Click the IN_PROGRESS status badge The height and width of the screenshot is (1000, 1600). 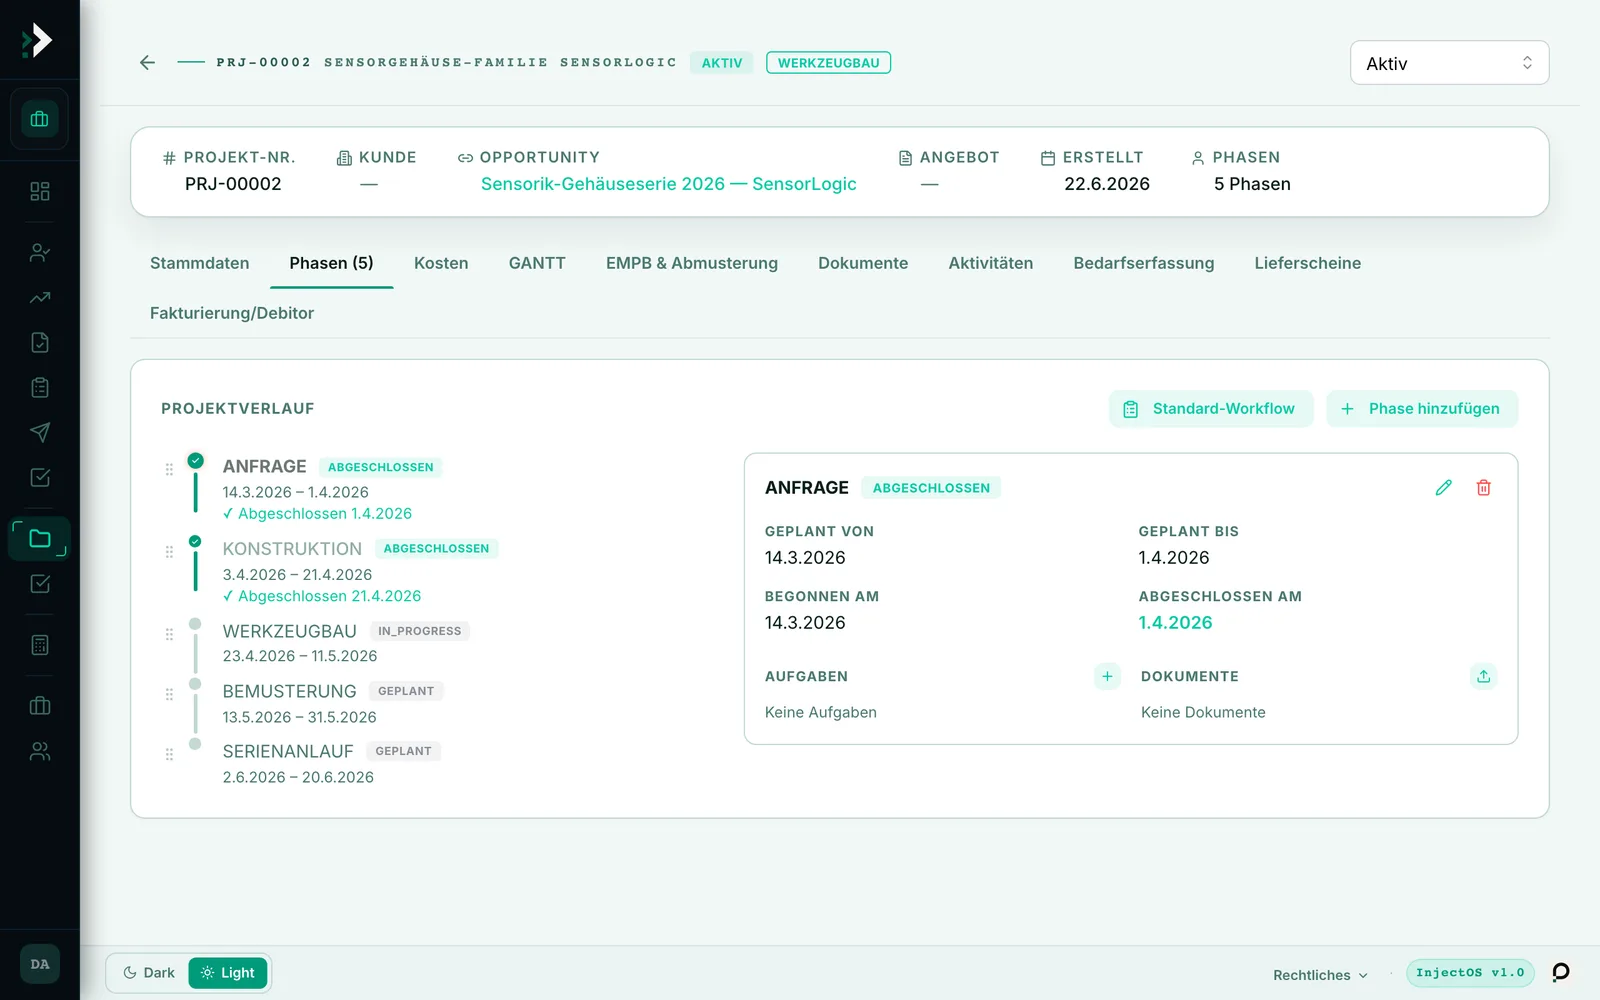(420, 631)
